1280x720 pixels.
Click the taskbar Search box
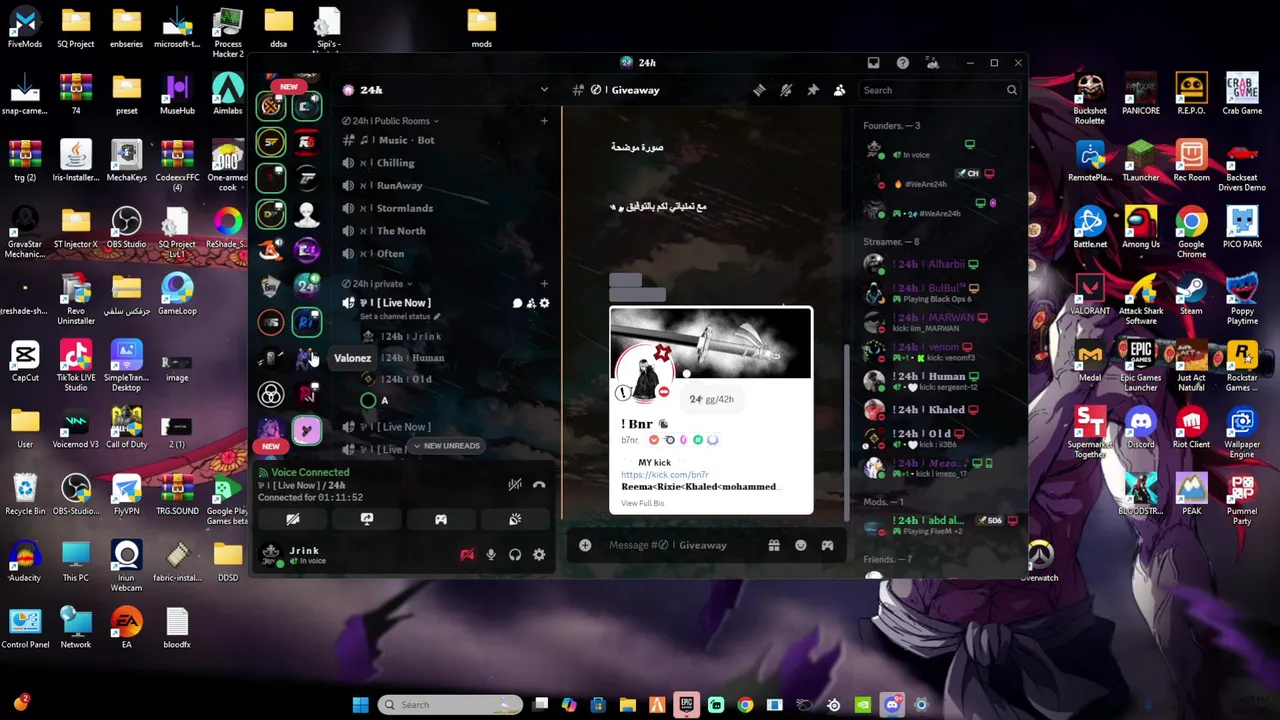(450, 705)
